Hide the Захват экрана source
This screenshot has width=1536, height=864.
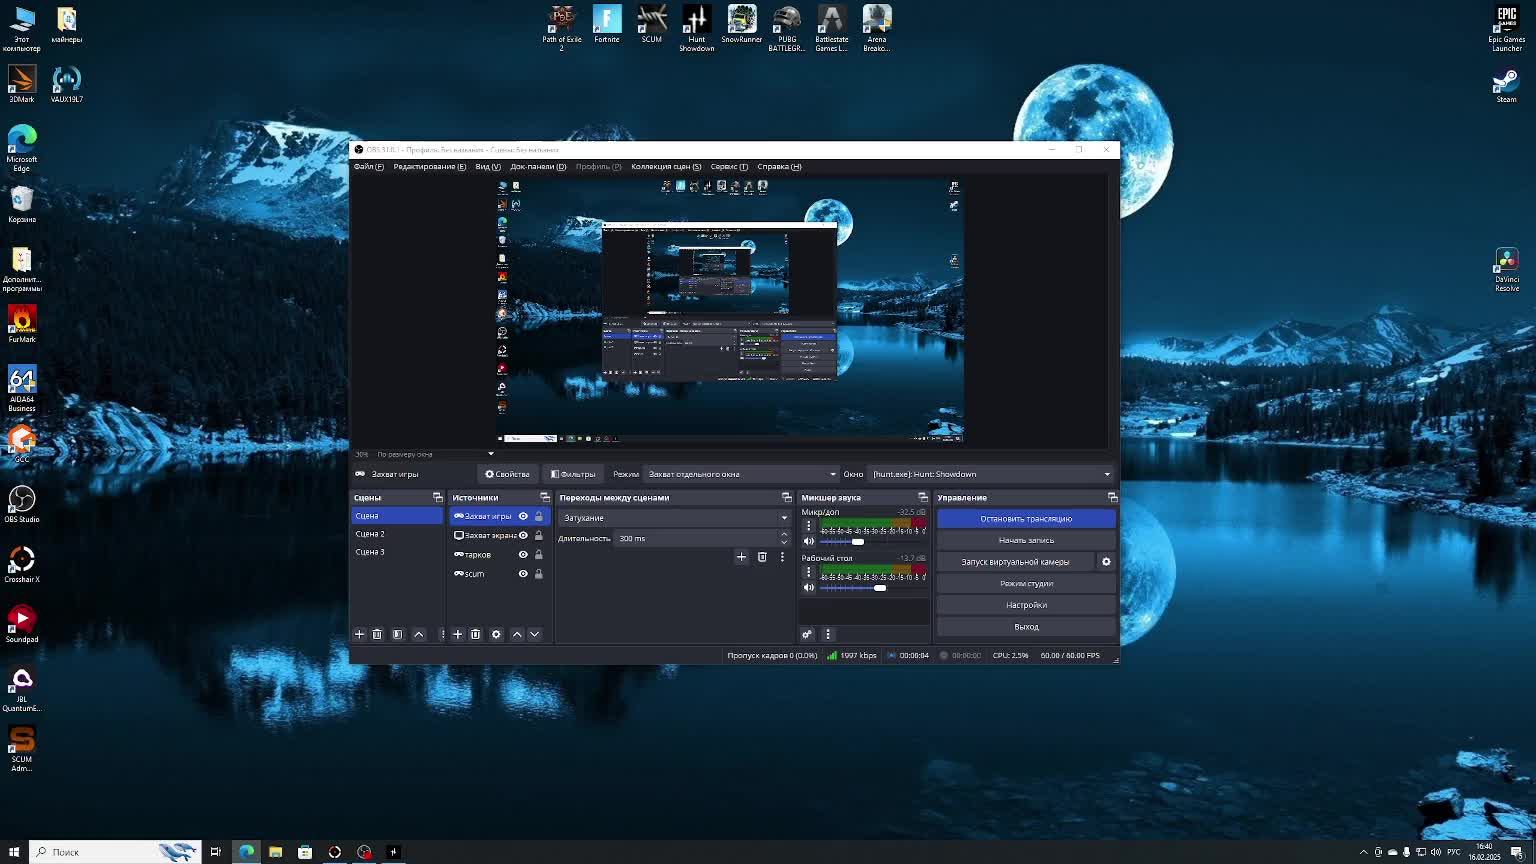pyautogui.click(x=523, y=535)
